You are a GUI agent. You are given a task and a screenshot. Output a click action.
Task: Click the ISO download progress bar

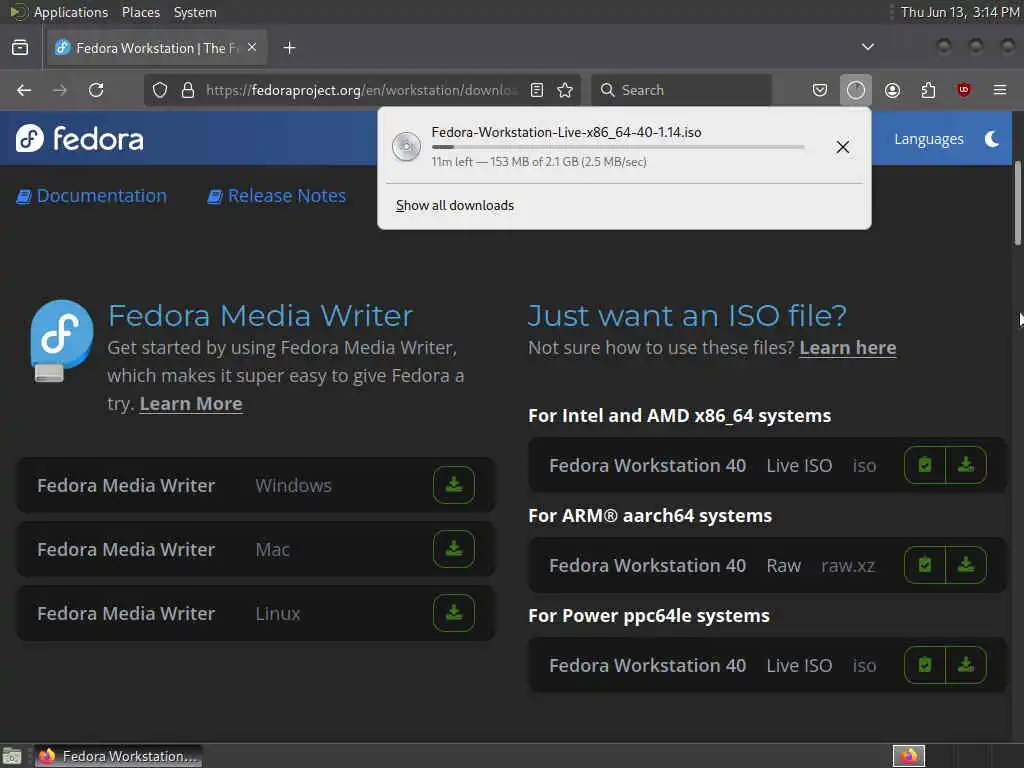[x=618, y=147]
